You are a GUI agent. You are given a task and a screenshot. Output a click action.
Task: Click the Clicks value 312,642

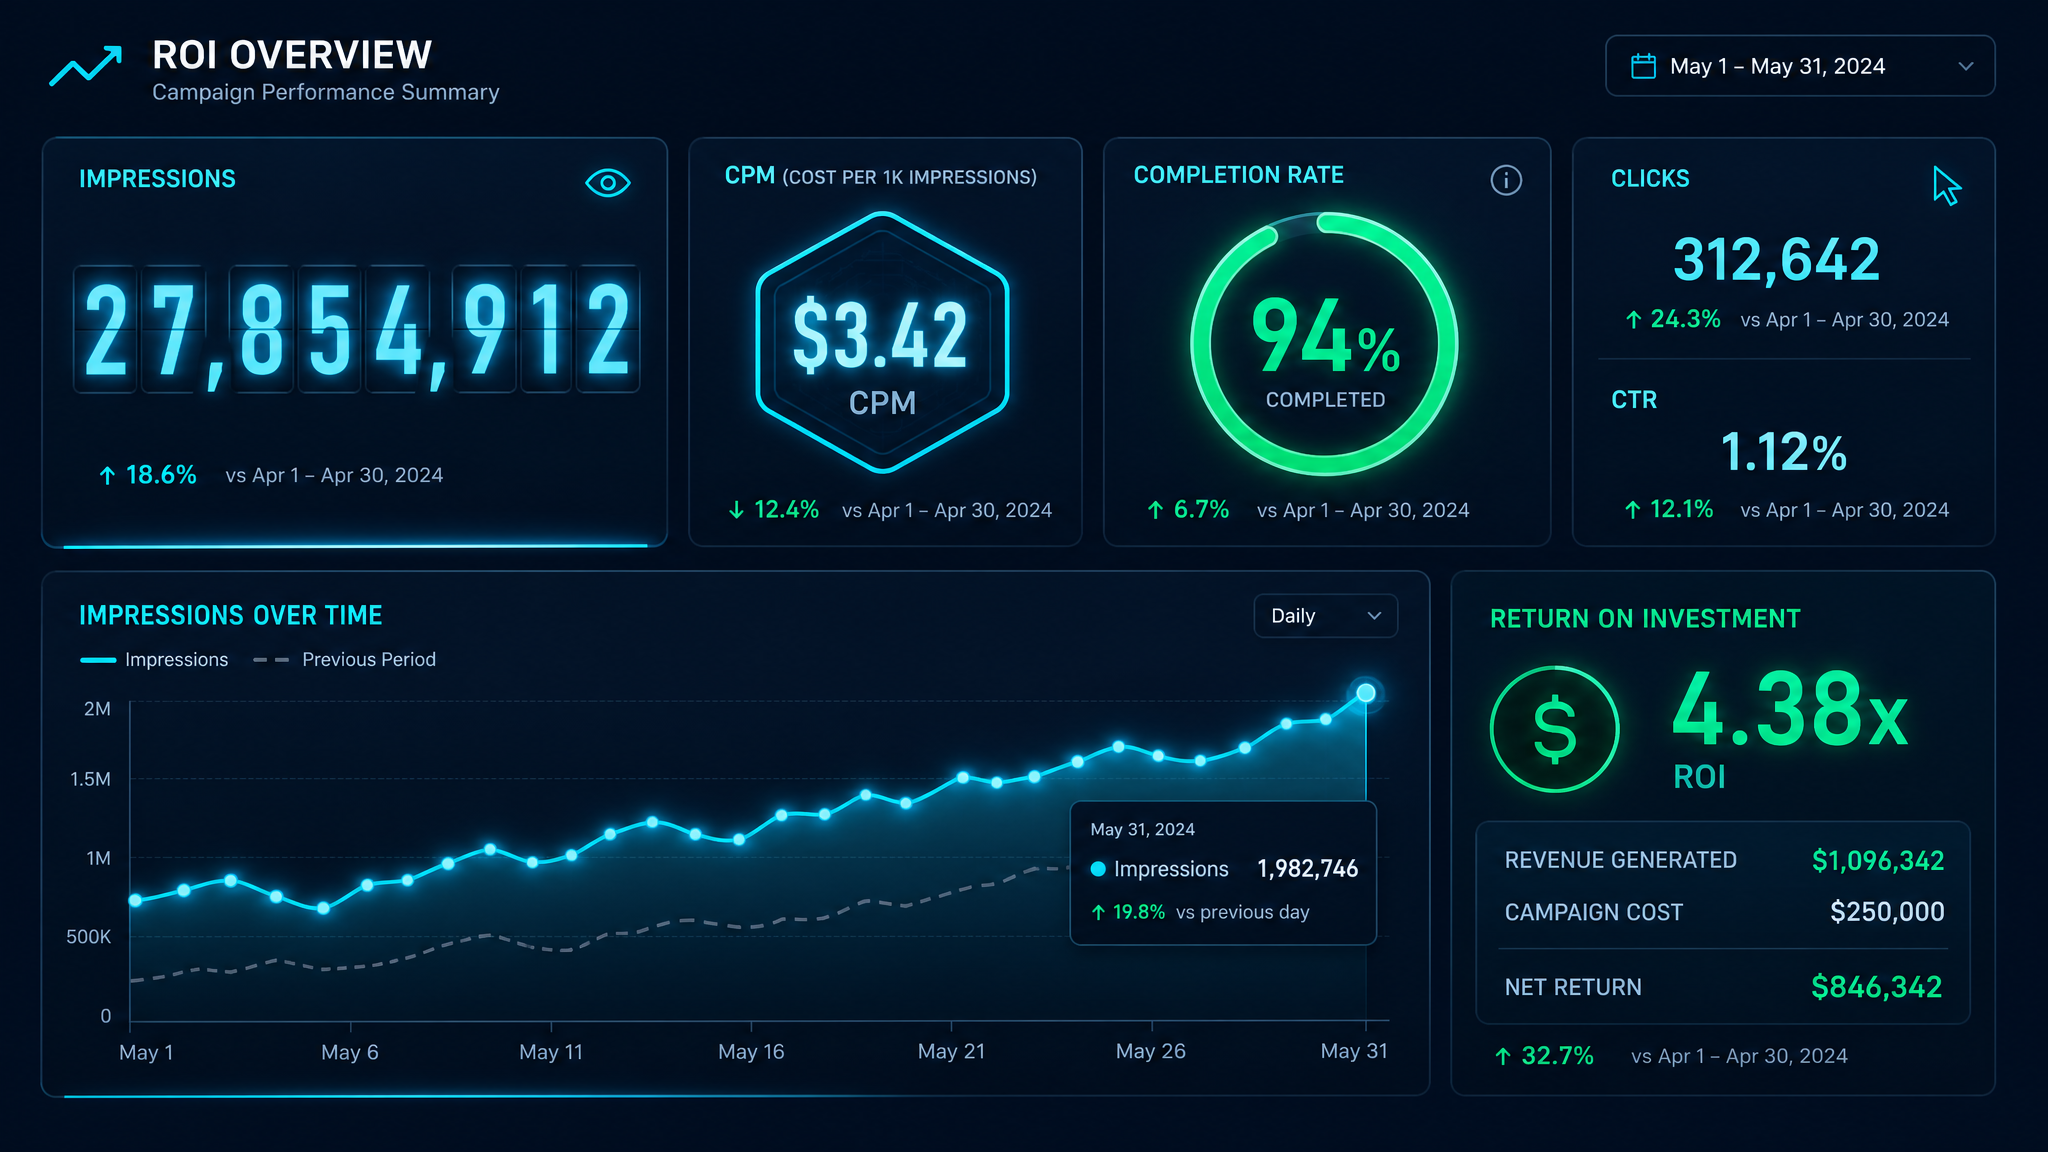click(1777, 260)
